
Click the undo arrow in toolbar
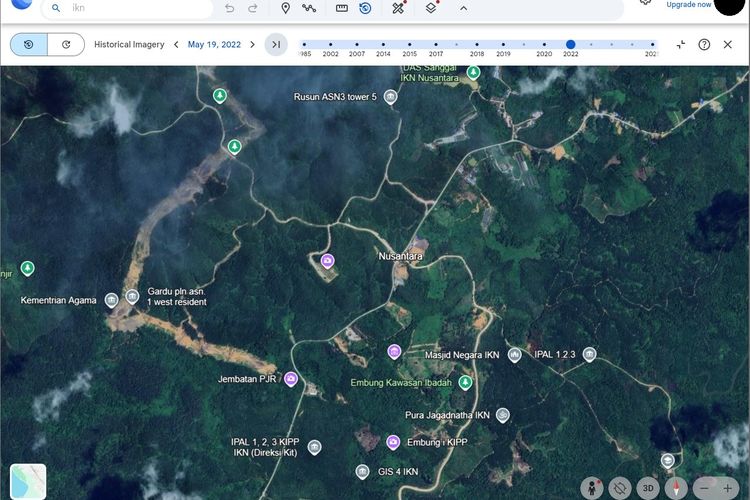(230, 8)
